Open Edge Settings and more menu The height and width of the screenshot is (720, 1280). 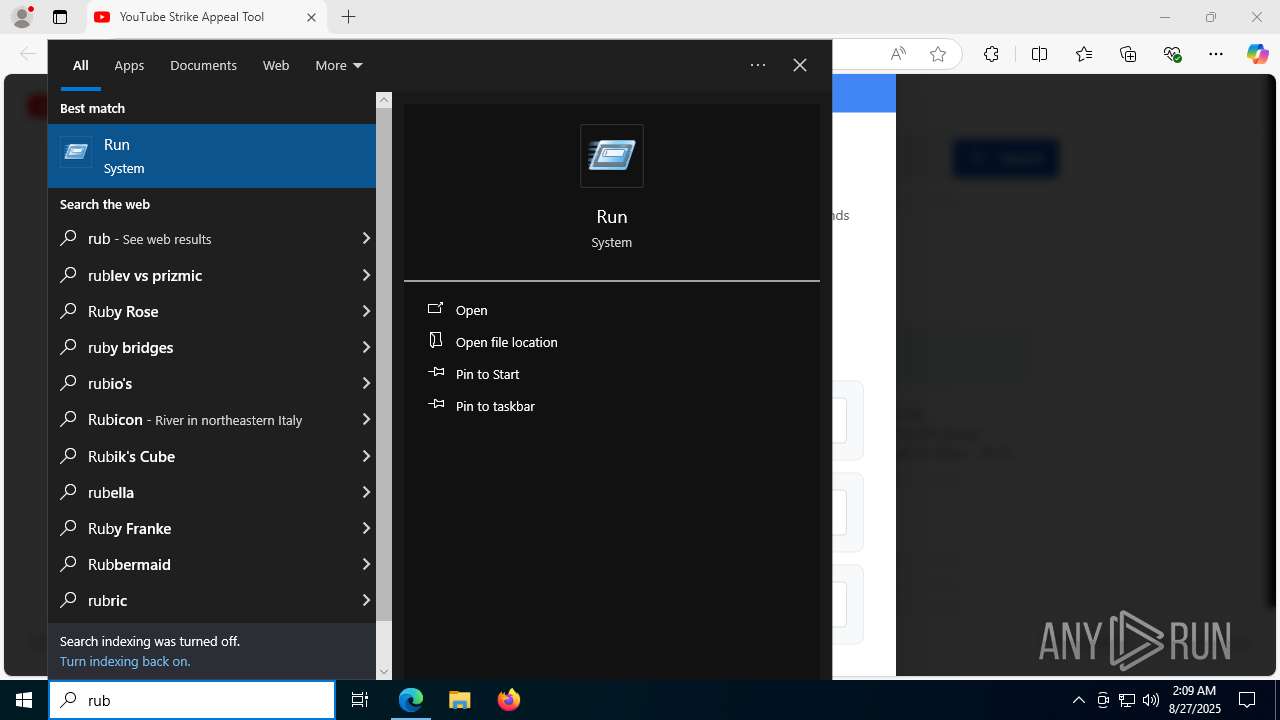pos(1216,54)
